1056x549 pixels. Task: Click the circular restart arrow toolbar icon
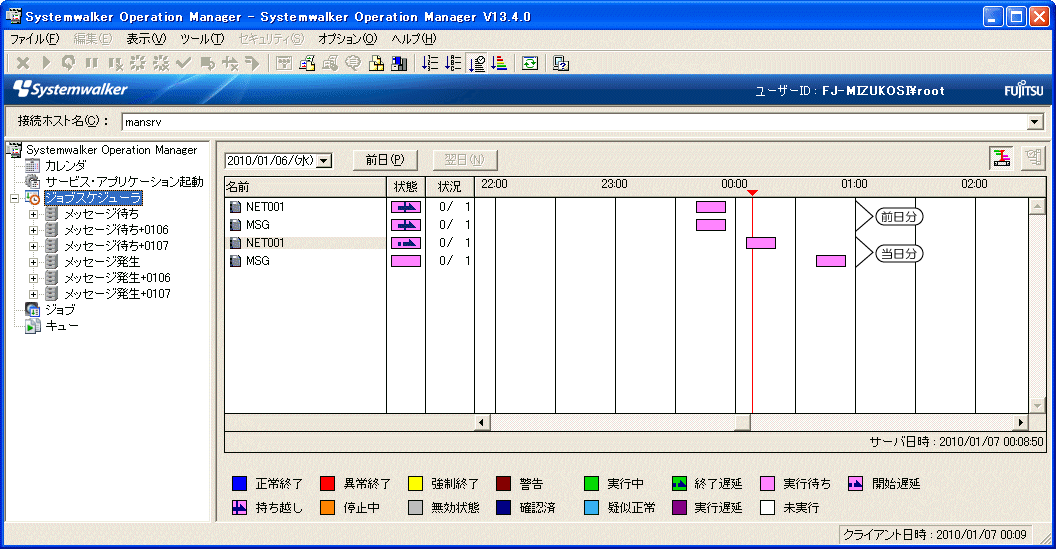point(69,63)
